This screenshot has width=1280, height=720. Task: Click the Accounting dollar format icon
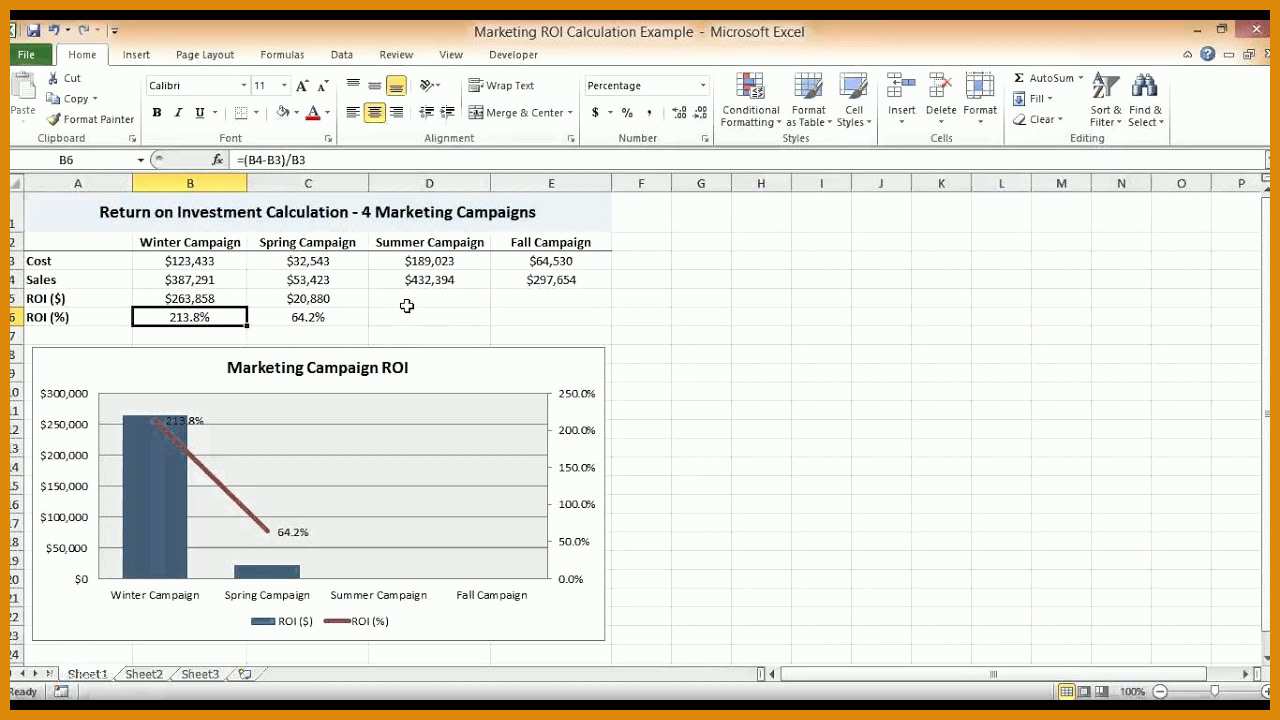[595, 113]
